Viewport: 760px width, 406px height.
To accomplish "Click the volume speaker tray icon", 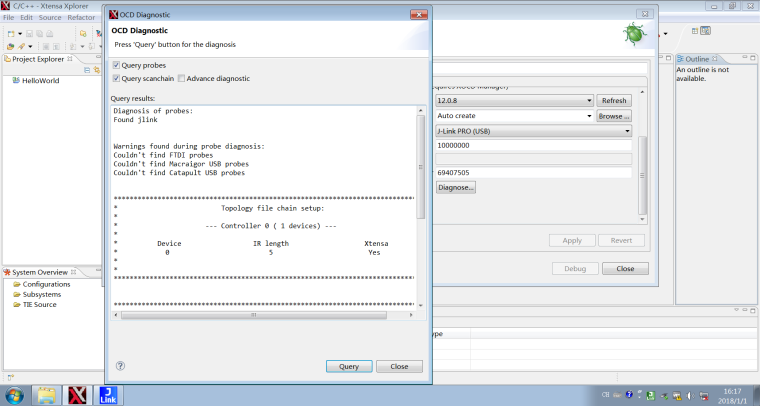I will pos(691,395).
